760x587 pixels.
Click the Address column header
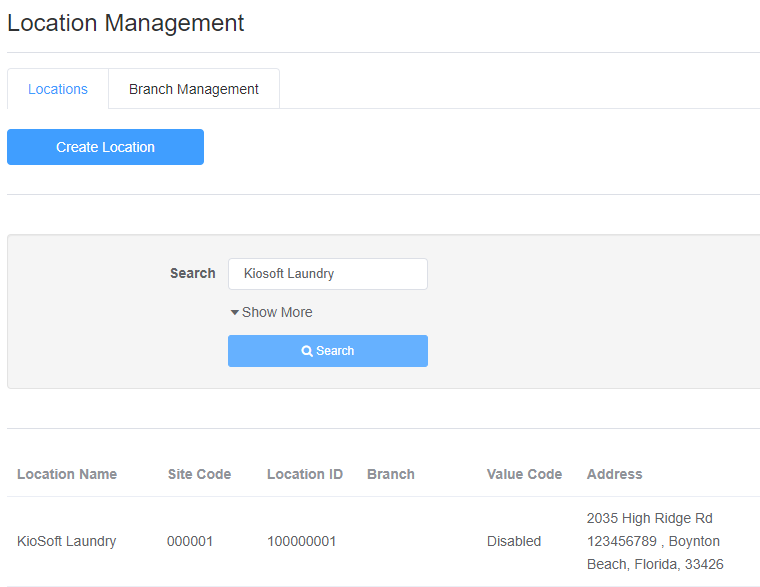[x=615, y=474]
